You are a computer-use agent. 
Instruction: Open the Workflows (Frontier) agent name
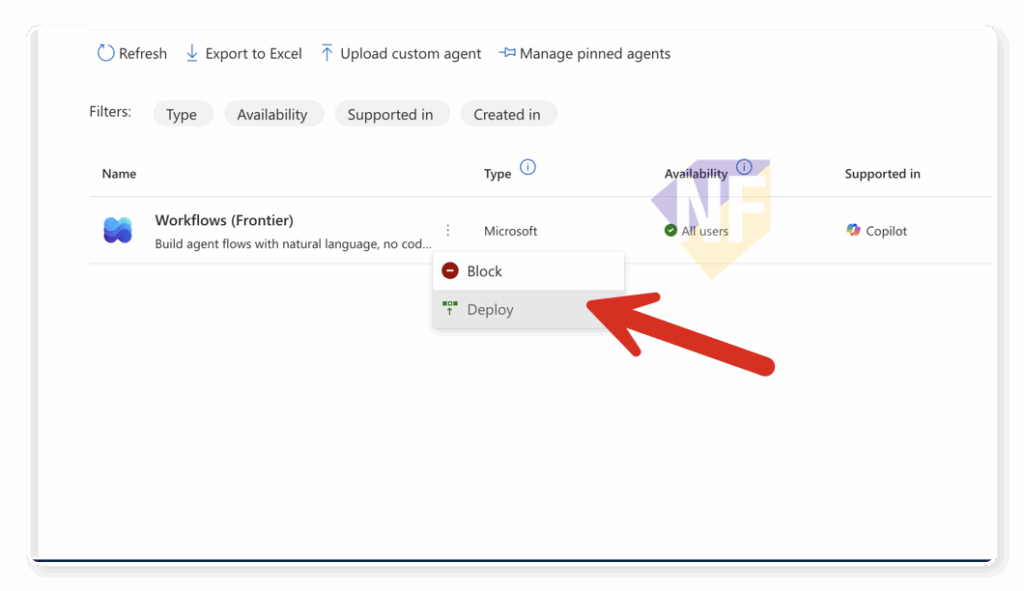click(x=224, y=220)
